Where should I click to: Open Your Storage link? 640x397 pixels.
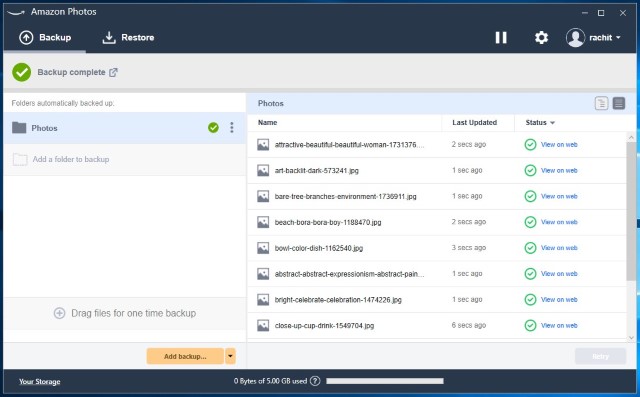[40, 381]
